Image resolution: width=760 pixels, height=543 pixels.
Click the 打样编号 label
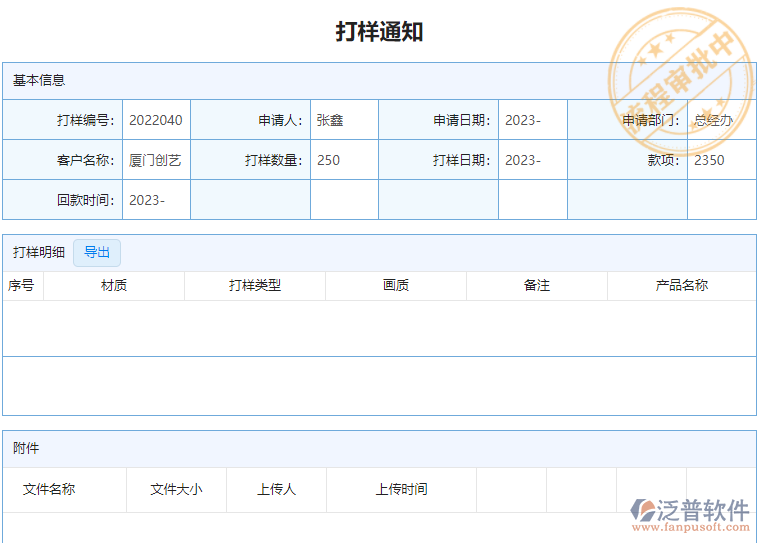pos(86,120)
